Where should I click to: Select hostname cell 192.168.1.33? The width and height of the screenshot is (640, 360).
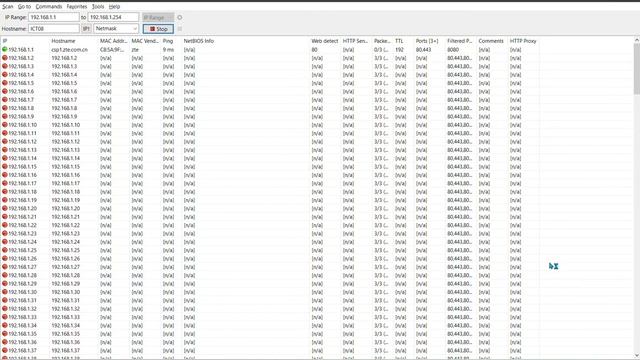pyautogui.click(x=65, y=317)
